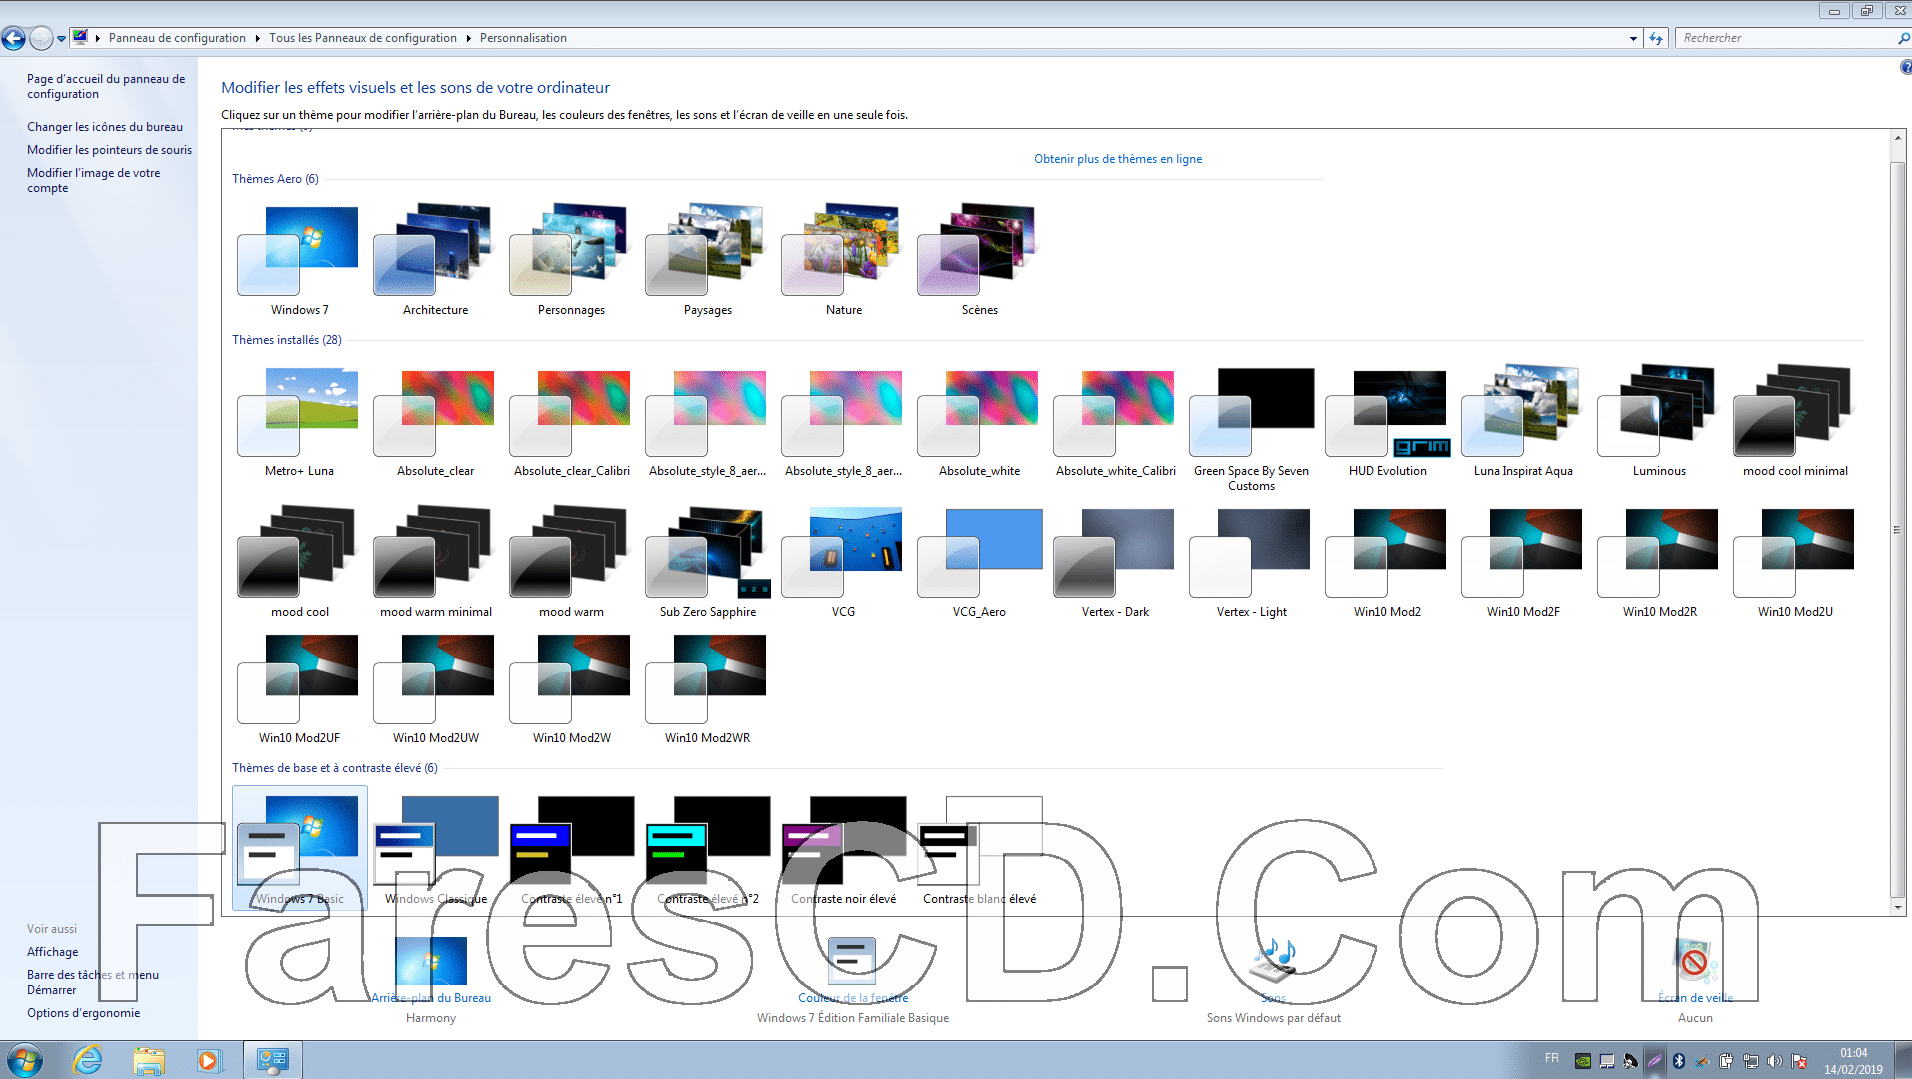The height and width of the screenshot is (1079, 1912).
Task: Apply the VCG theme
Action: [843, 561]
